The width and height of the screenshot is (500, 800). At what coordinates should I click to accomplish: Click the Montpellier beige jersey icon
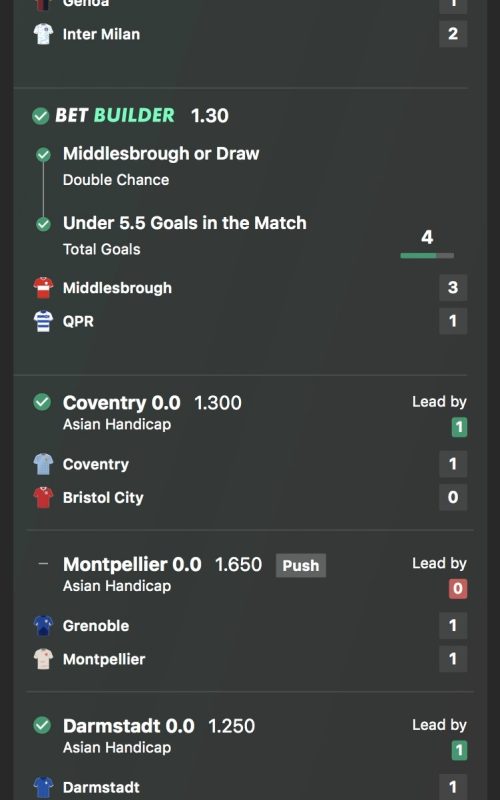pos(43,659)
